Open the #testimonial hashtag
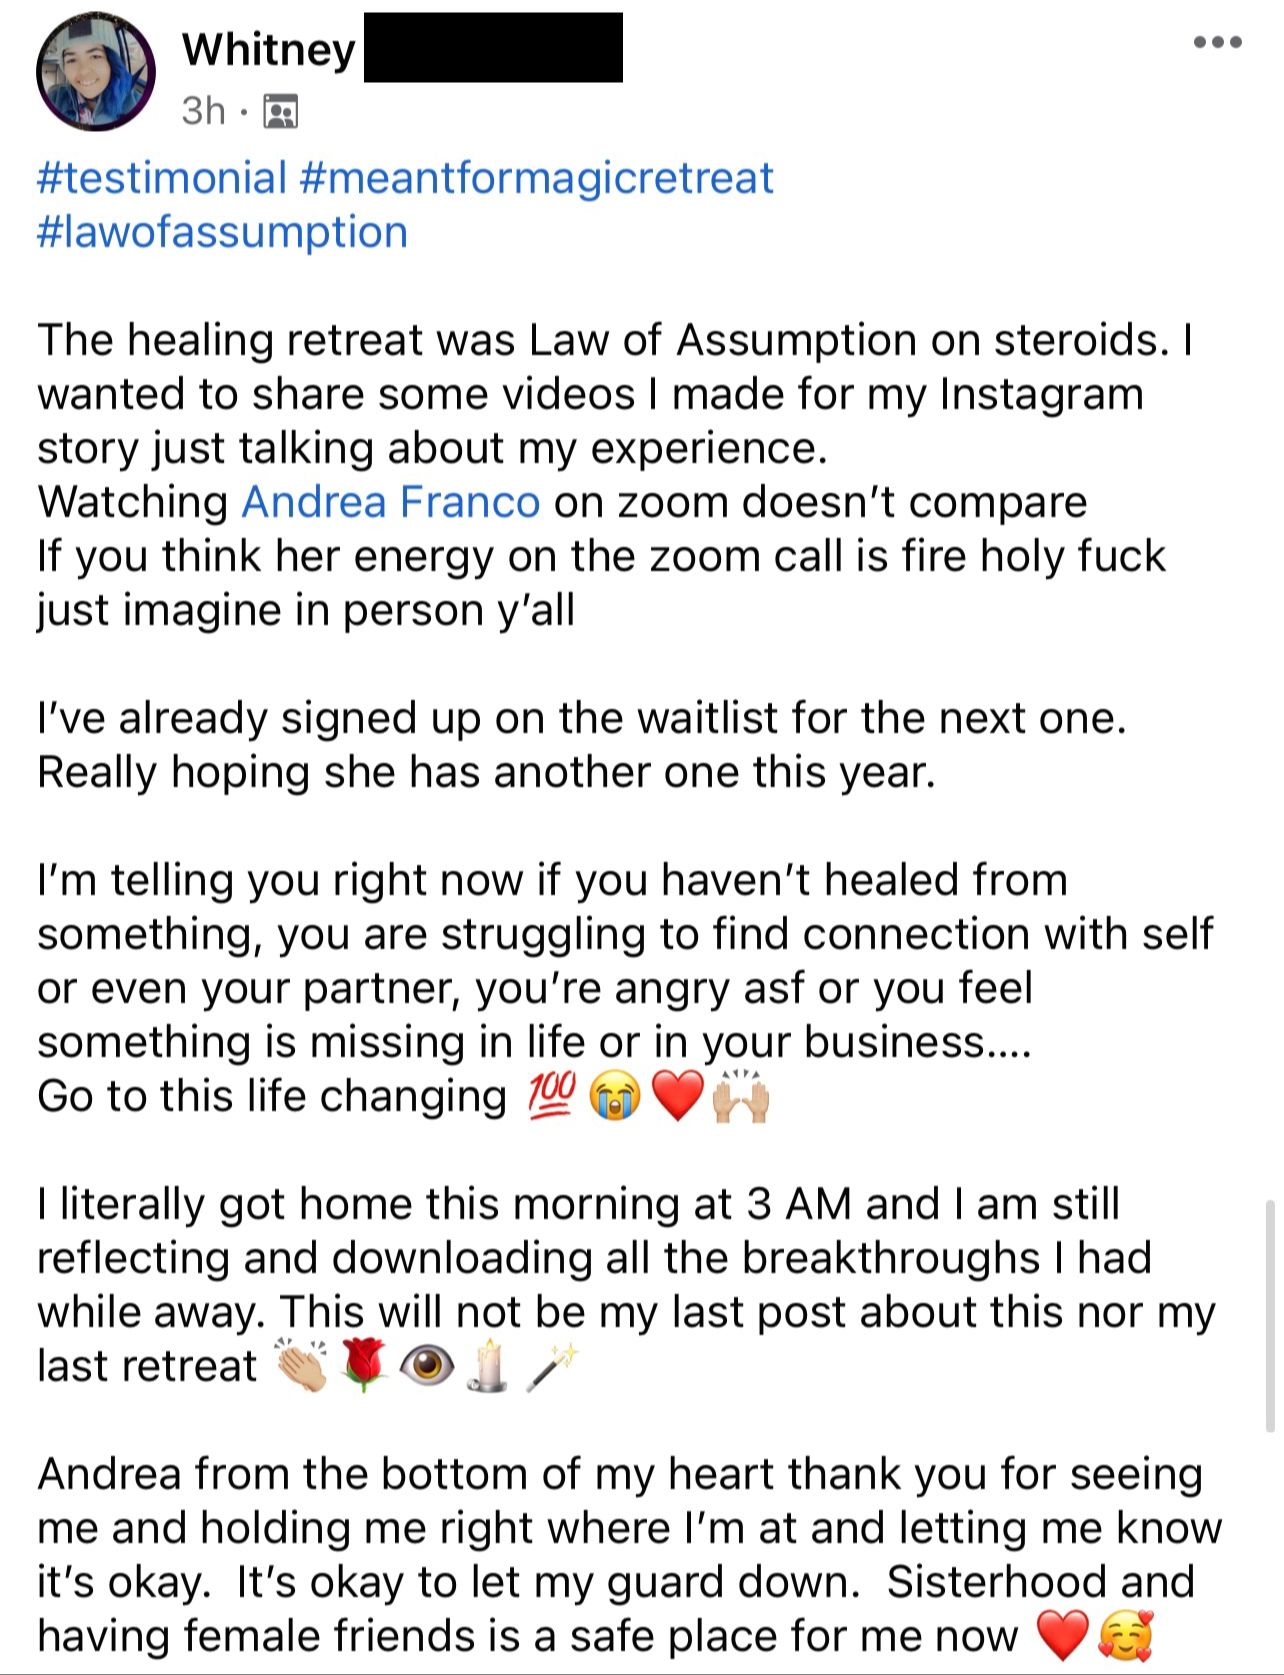This screenshot has width=1284, height=1675. point(162,178)
